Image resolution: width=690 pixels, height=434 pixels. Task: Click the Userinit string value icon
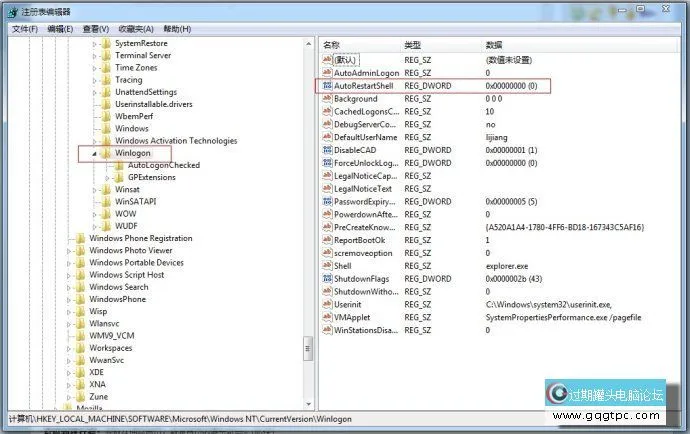pos(327,304)
